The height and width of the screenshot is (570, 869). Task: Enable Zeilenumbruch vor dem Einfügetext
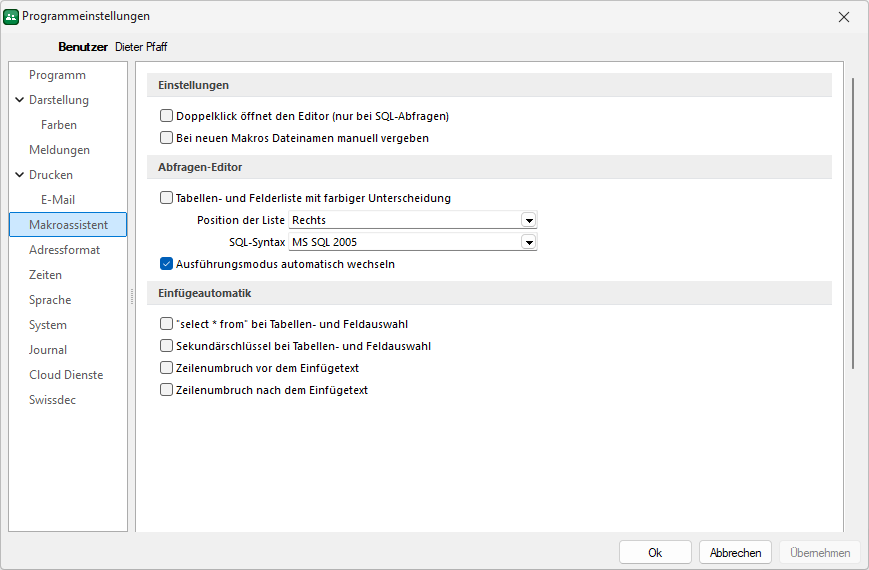tap(167, 368)
